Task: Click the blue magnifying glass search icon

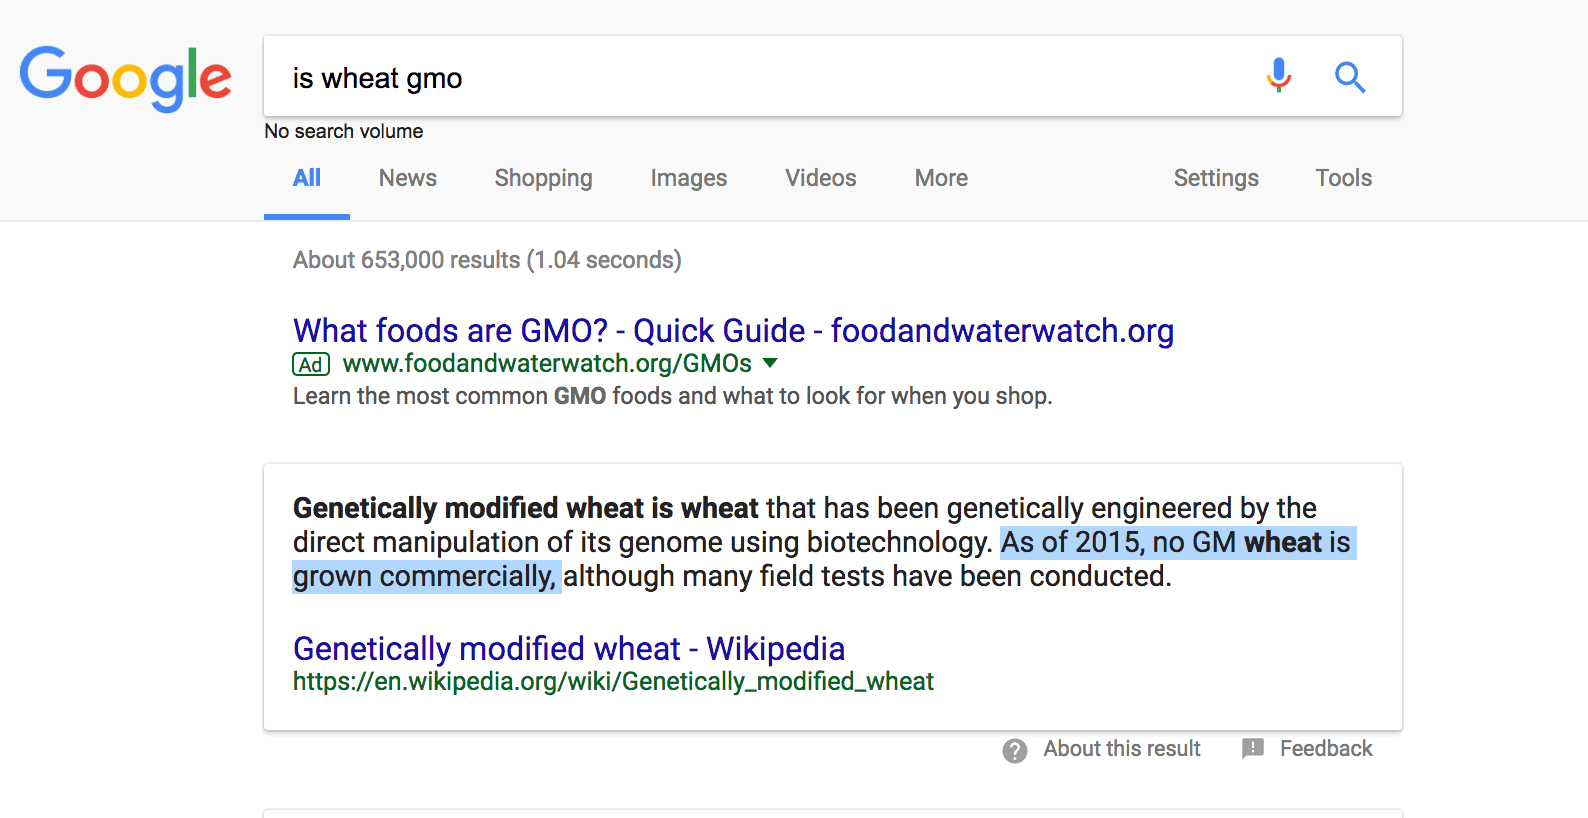Action: click(1350, 77)
